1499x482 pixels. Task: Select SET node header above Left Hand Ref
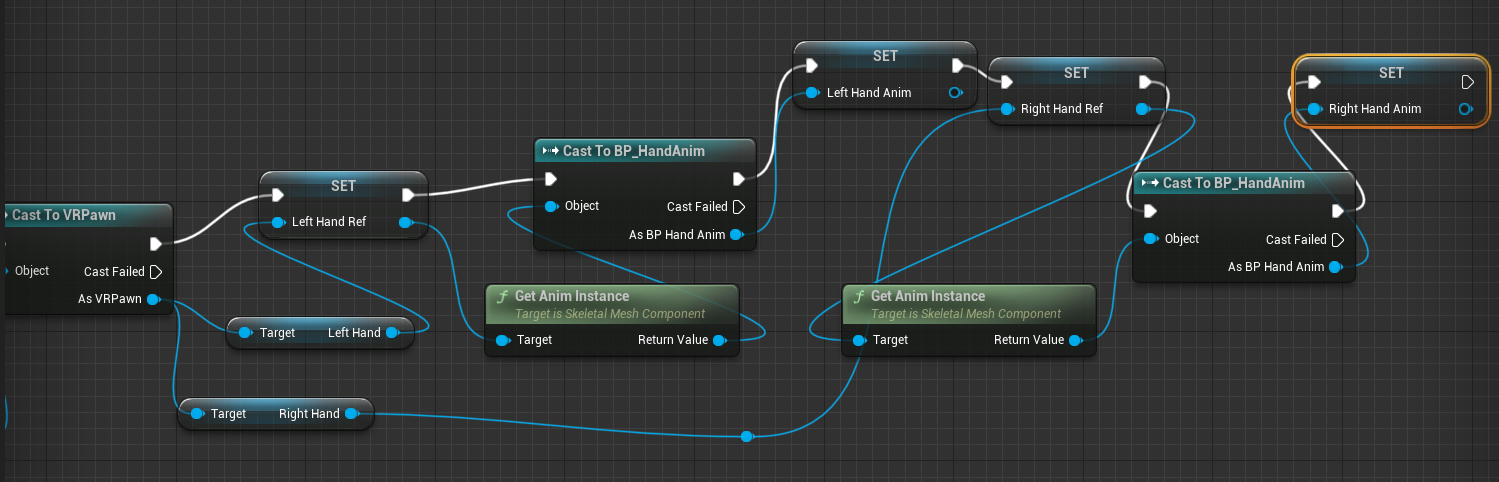[x=343, y=186]
